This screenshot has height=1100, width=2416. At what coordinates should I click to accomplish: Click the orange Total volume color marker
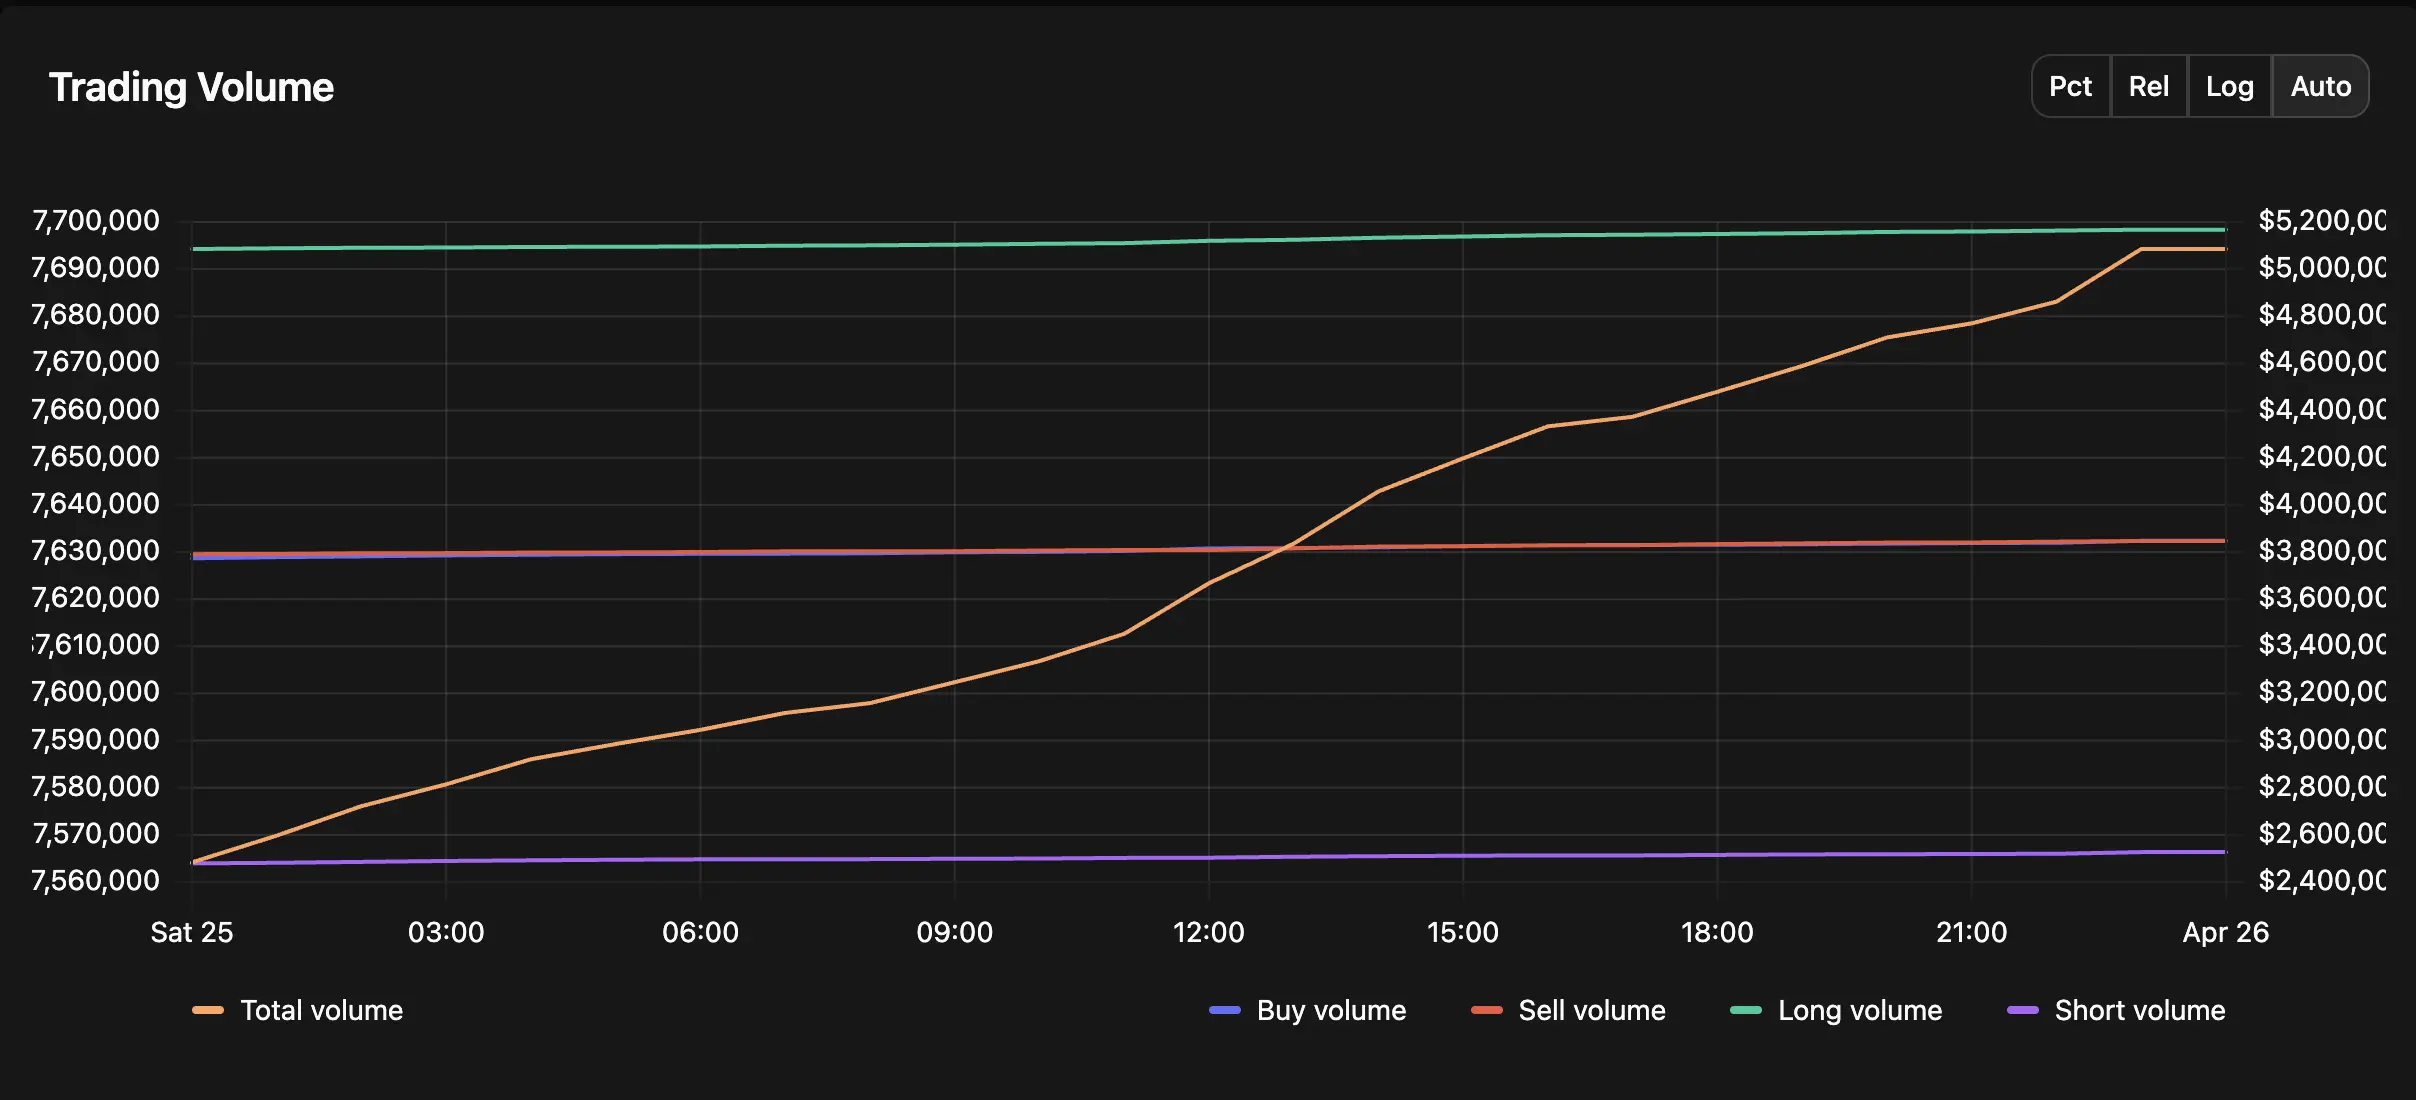click(x=208, y=1010)
